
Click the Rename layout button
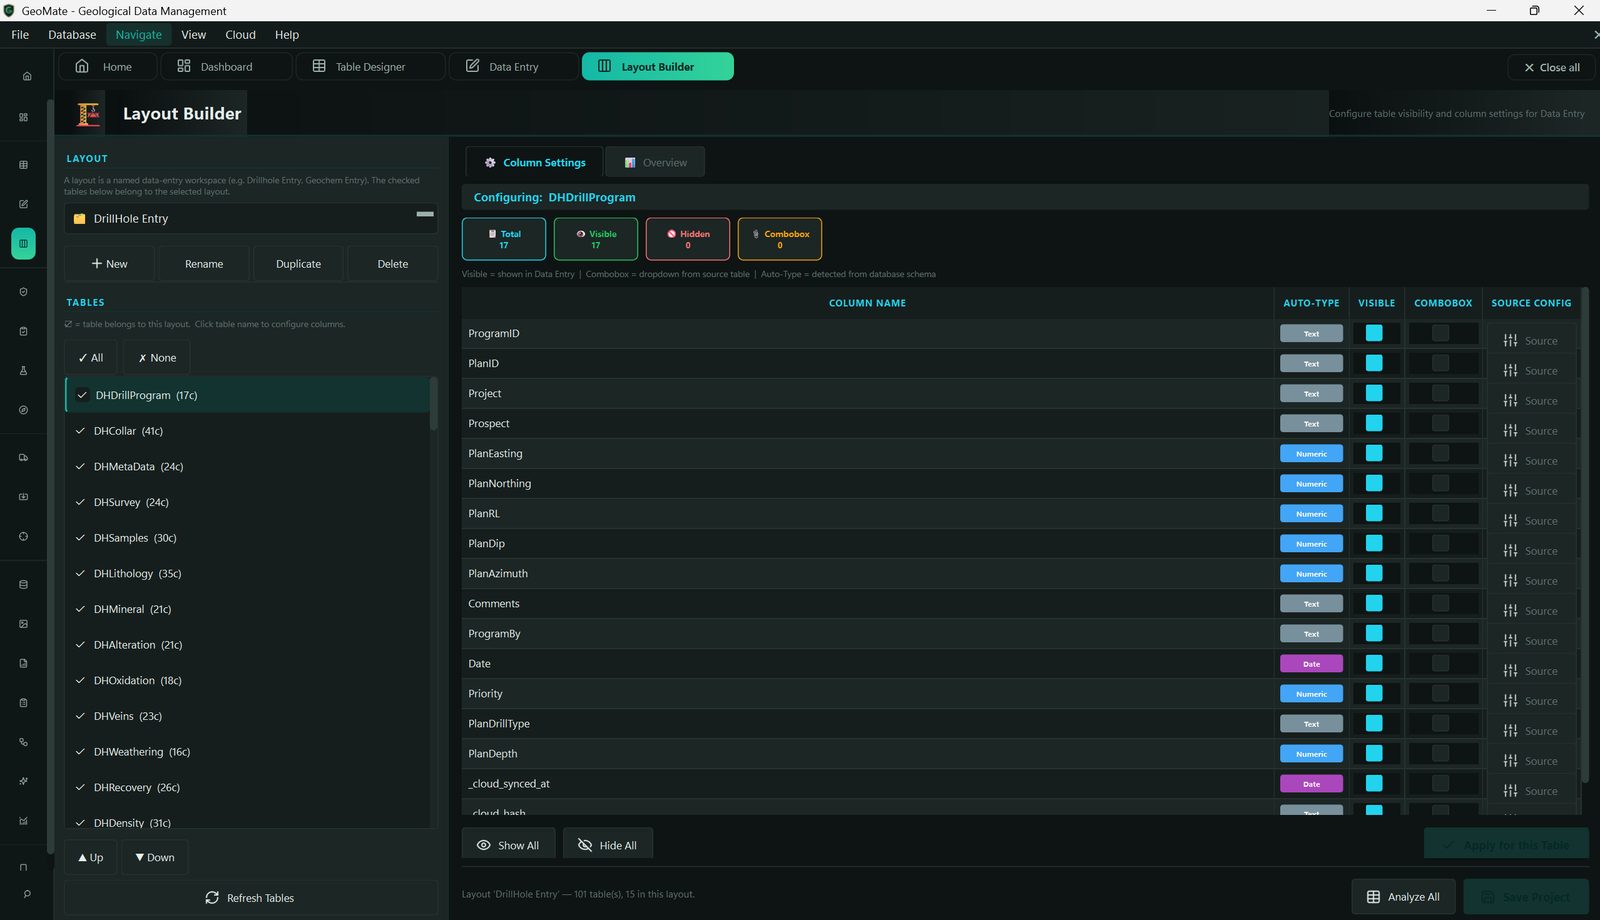204,264
